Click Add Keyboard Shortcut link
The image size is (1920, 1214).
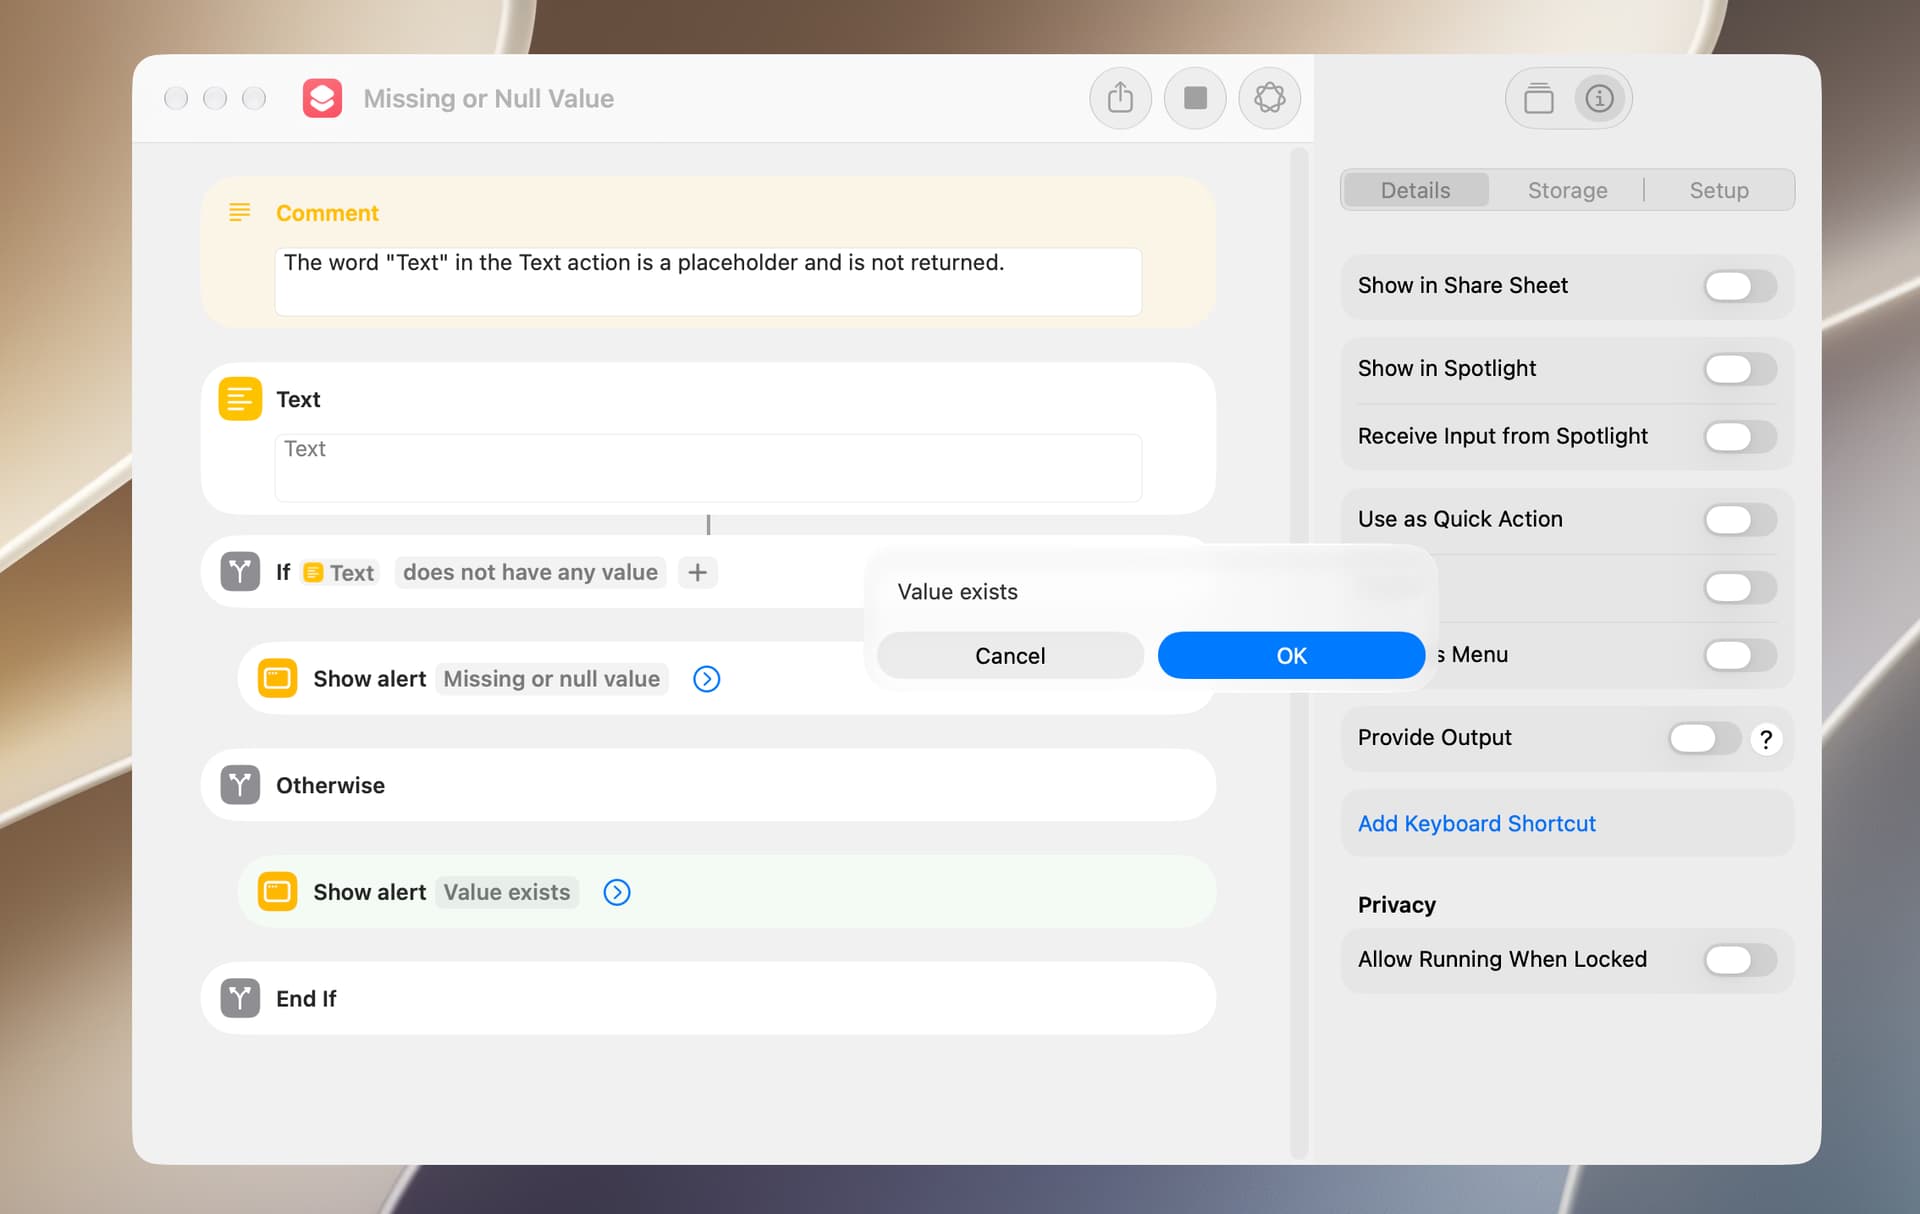coord(1476,823)
